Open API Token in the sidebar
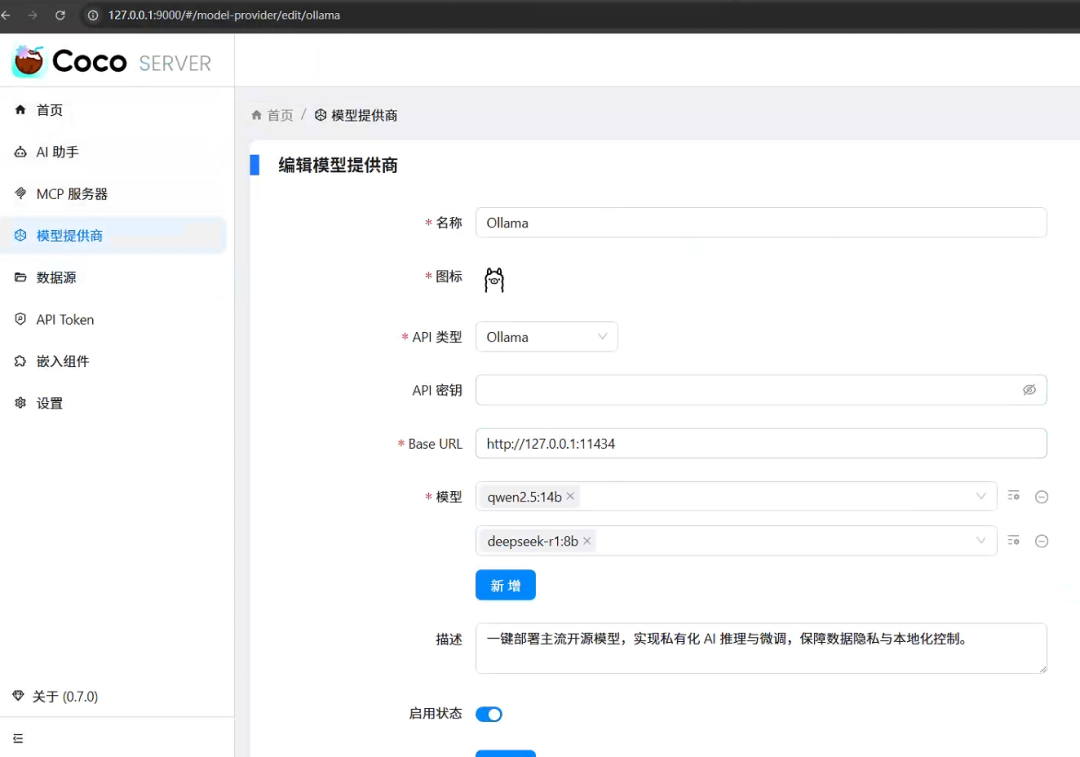Viewport: 1080px width, 757px height. pos(114,320)
